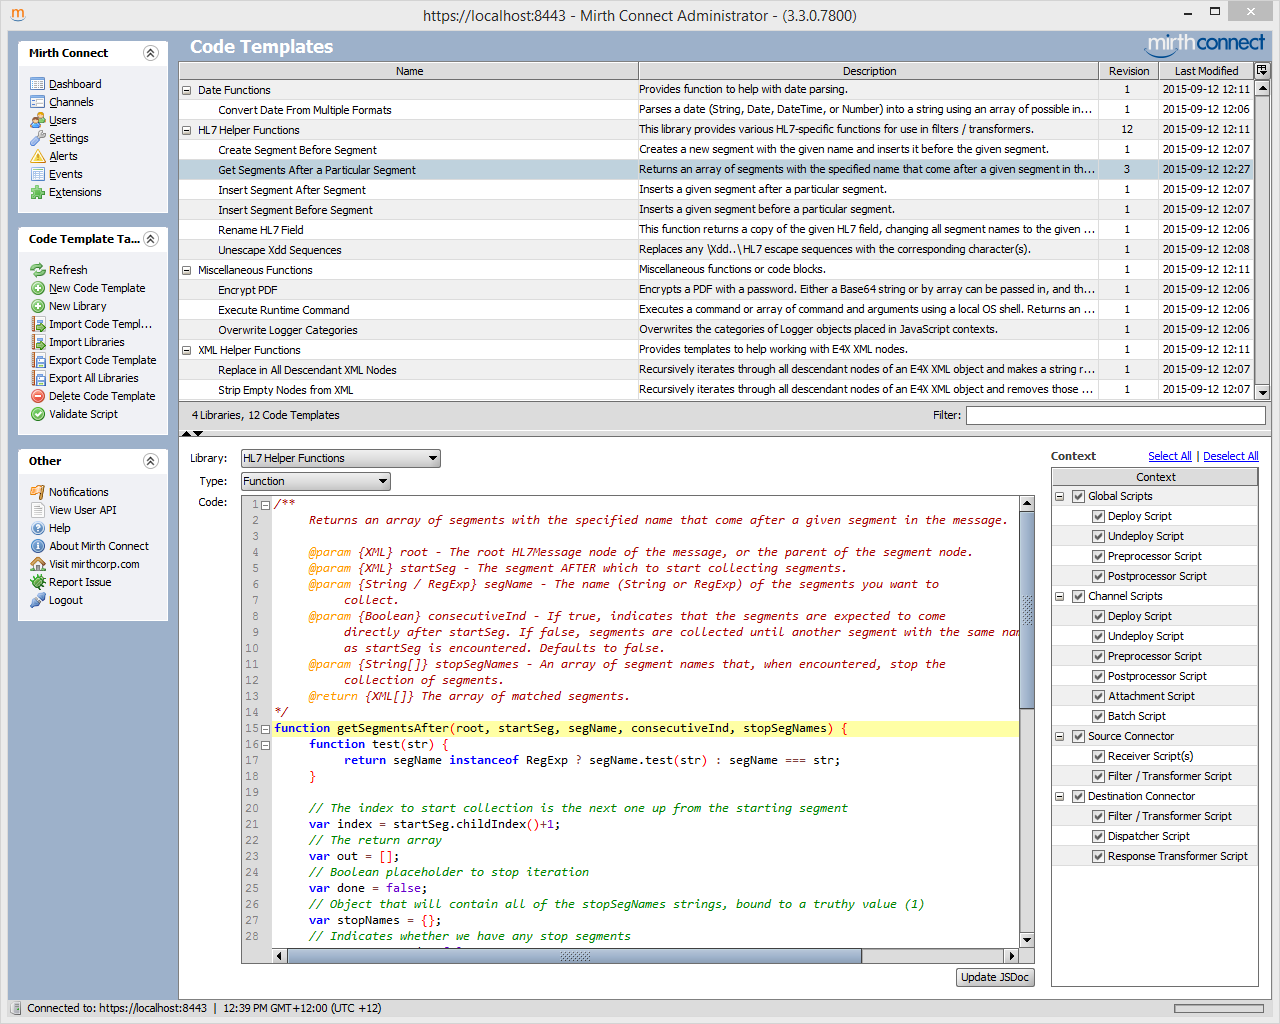
Task: Sort table by the Name column header
Action: click(409, 71)
